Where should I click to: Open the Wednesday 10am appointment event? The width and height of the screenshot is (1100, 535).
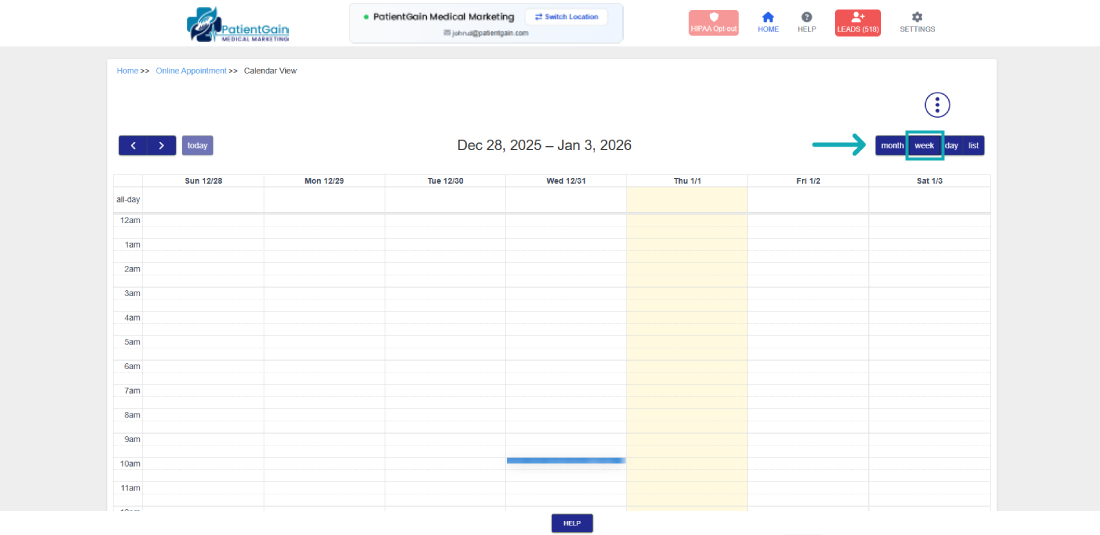[565, 461]
